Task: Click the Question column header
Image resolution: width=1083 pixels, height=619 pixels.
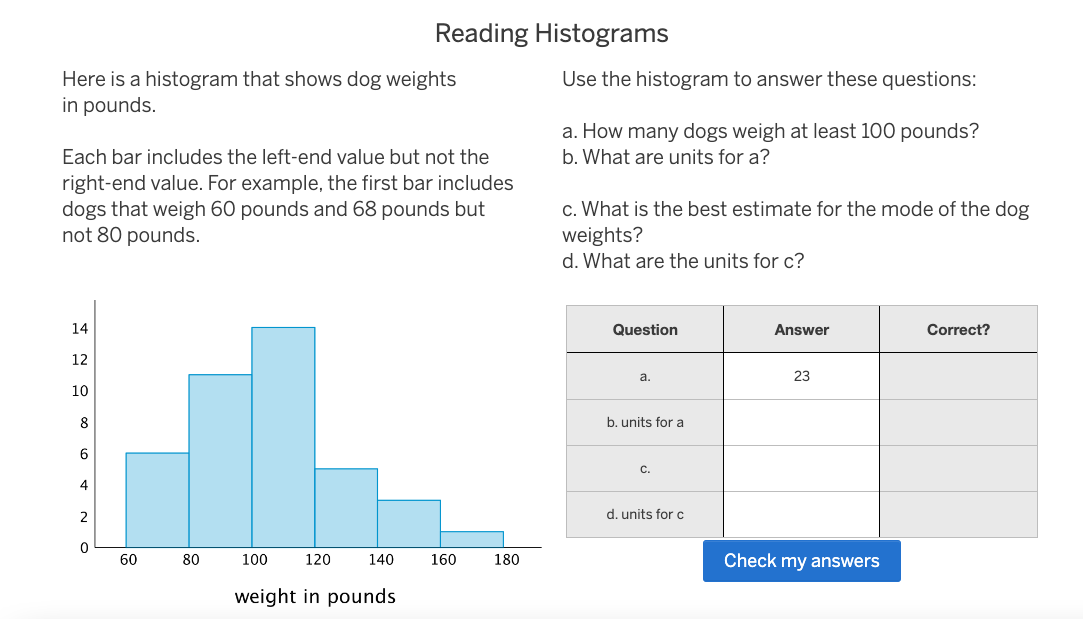Action: coord(644,329)
